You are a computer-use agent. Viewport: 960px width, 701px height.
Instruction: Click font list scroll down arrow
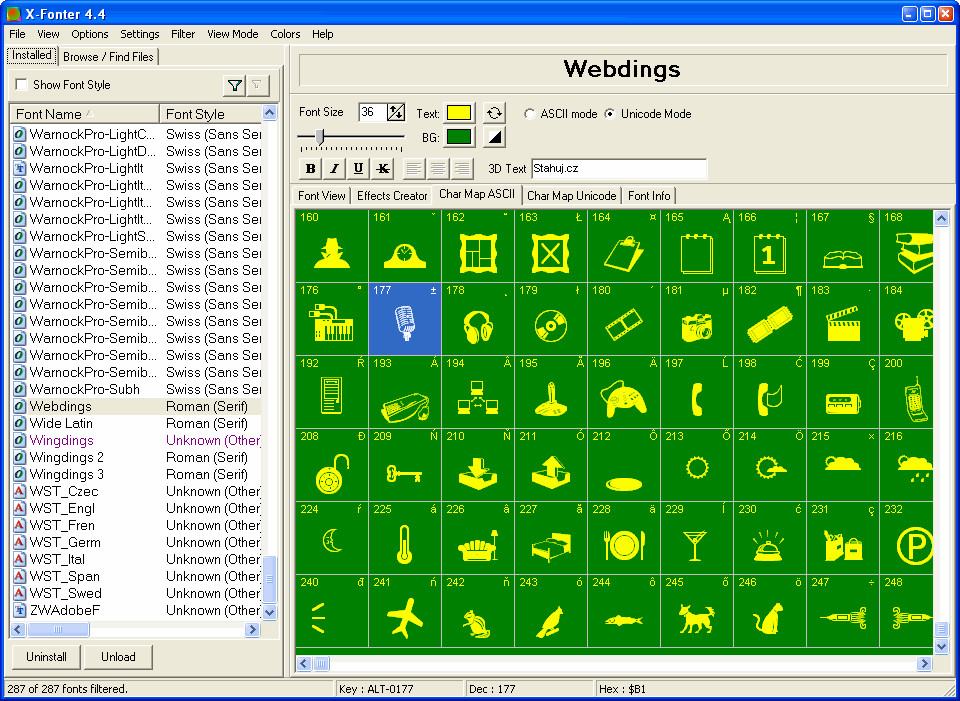coord(269,612)
